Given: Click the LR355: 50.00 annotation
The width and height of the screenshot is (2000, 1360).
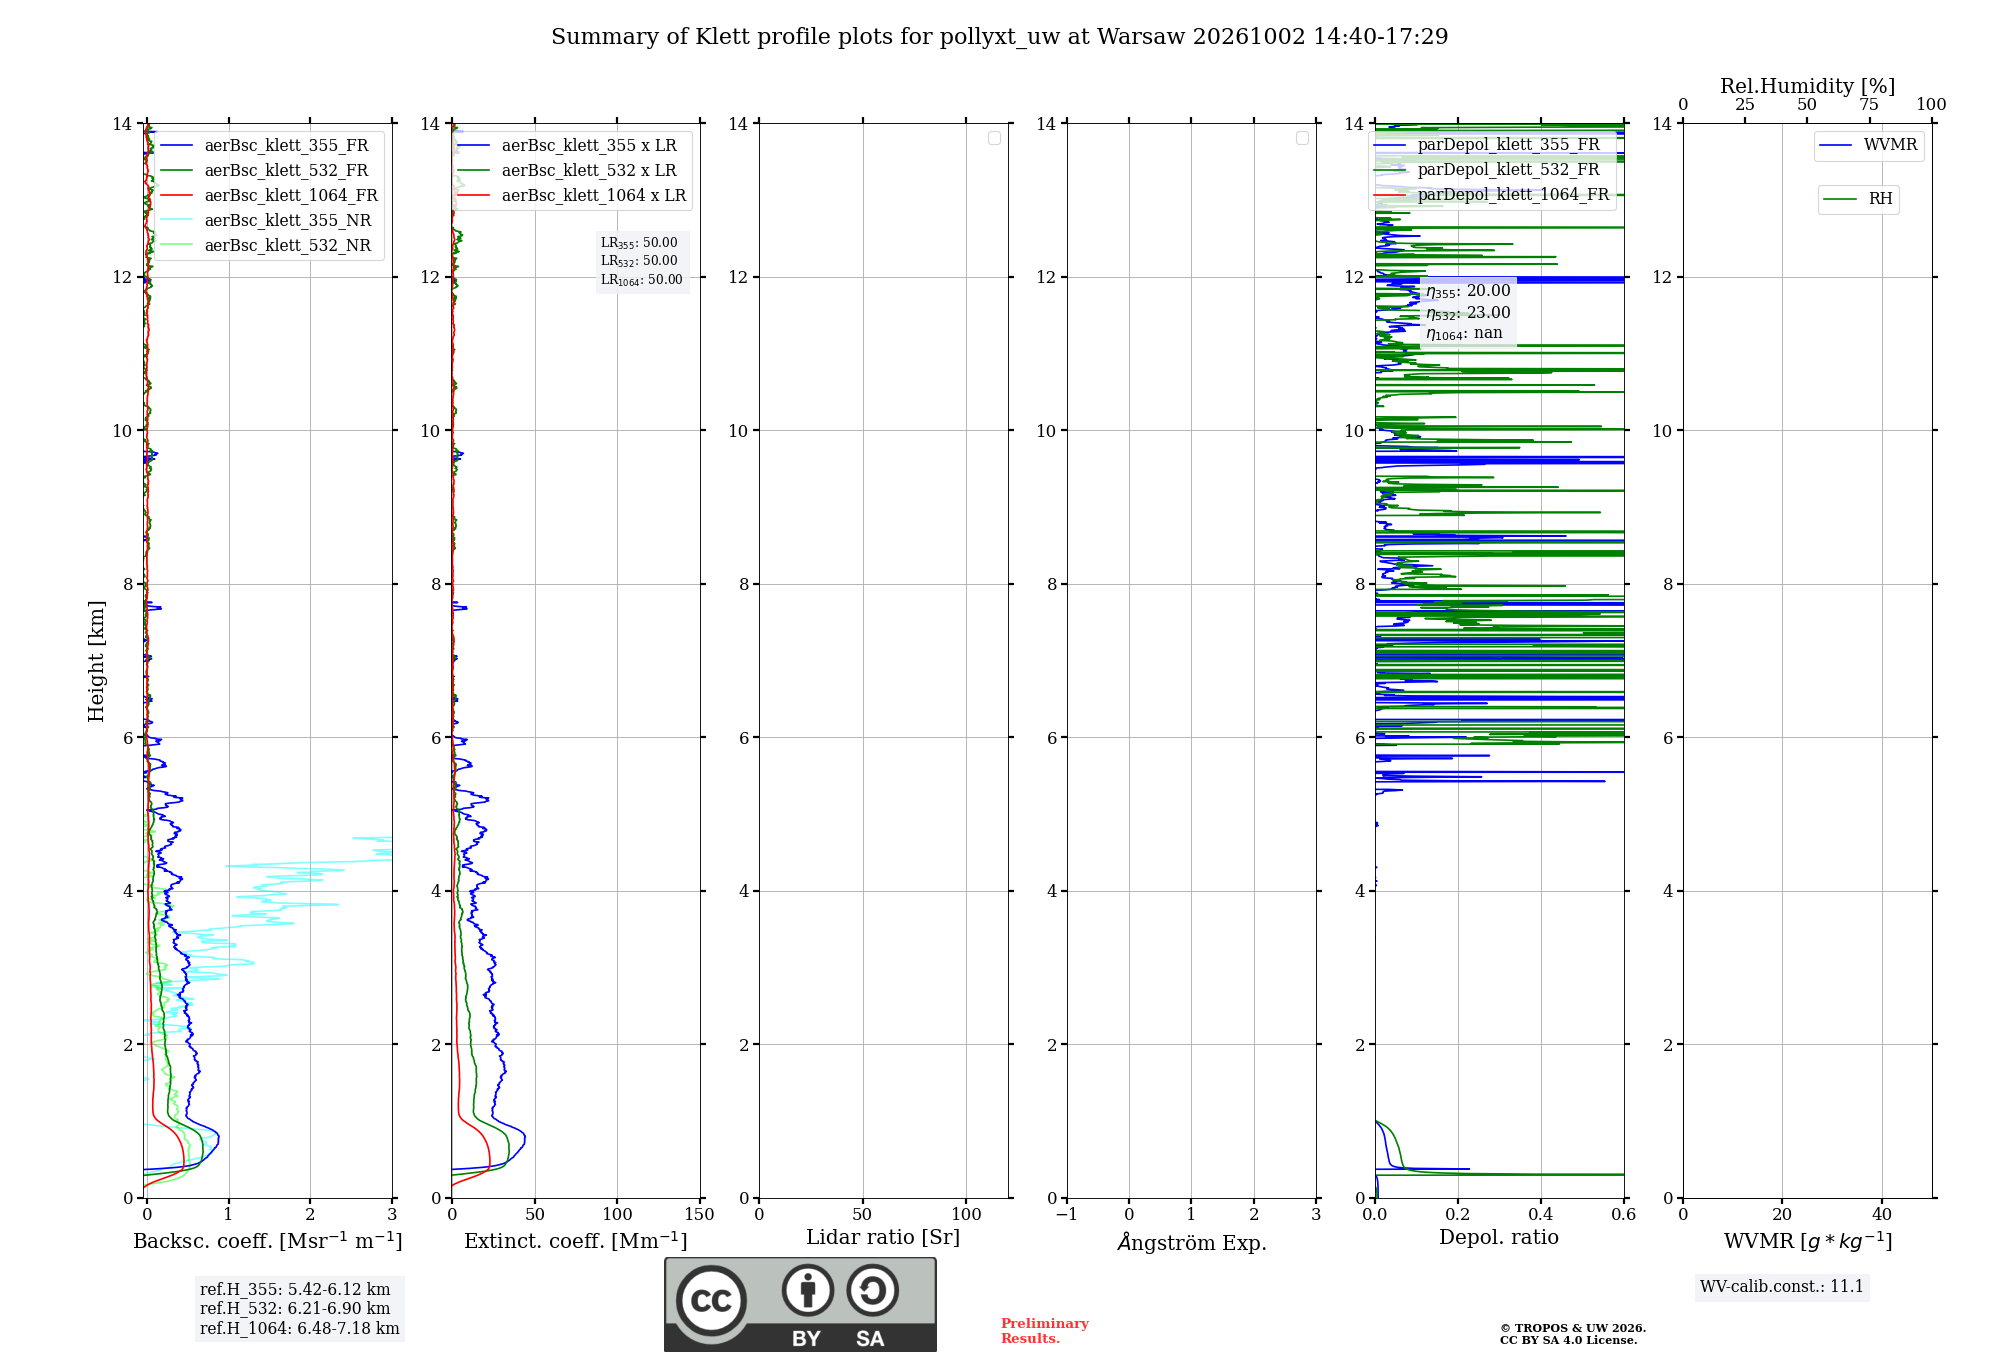Looking at the screenshot, I should pyautogui.click(x=639, y=243).
